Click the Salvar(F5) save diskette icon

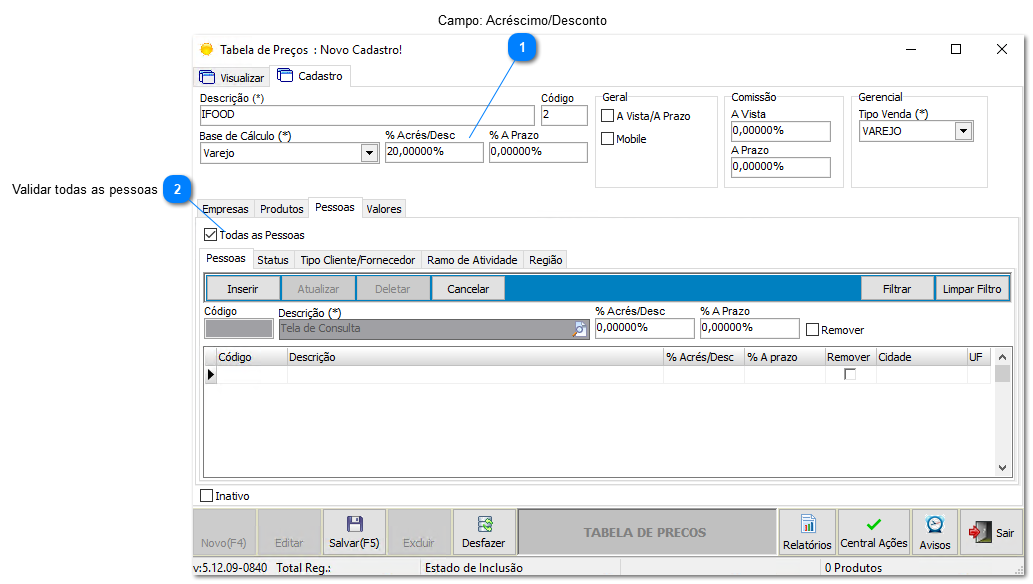tap(355, 524)
